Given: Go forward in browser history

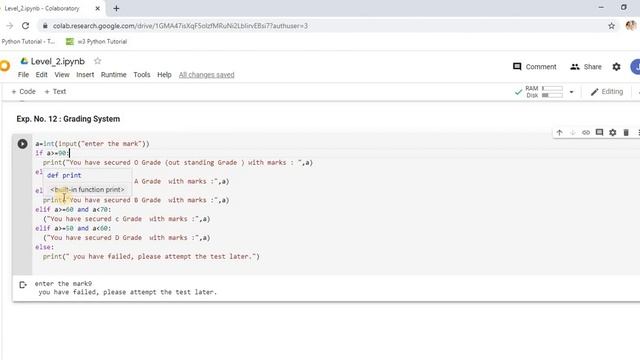Looking at the screenshot, I should coord(10,26).
